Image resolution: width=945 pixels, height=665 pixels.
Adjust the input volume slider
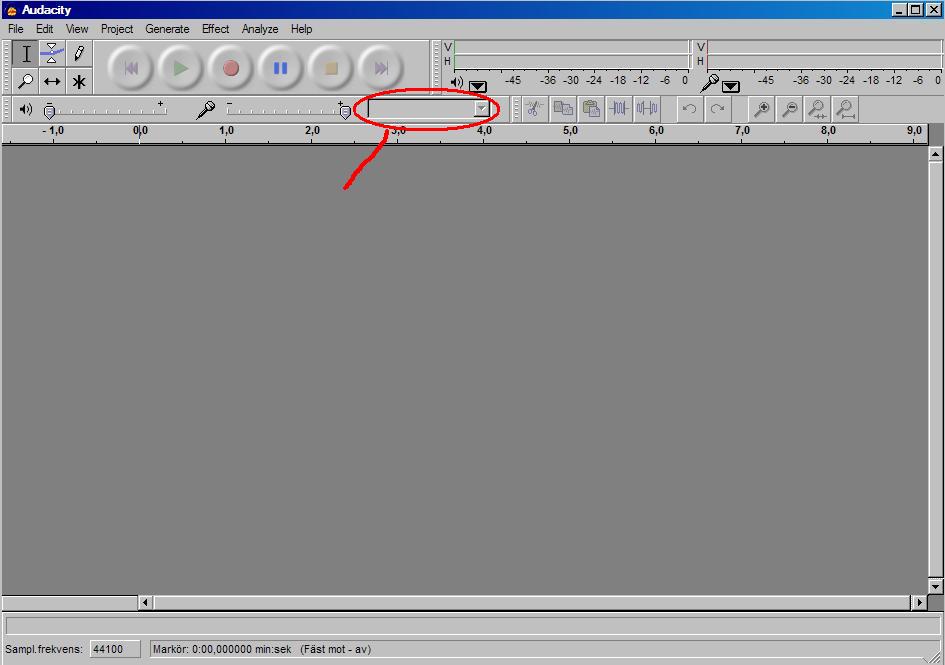pos(345,111)
